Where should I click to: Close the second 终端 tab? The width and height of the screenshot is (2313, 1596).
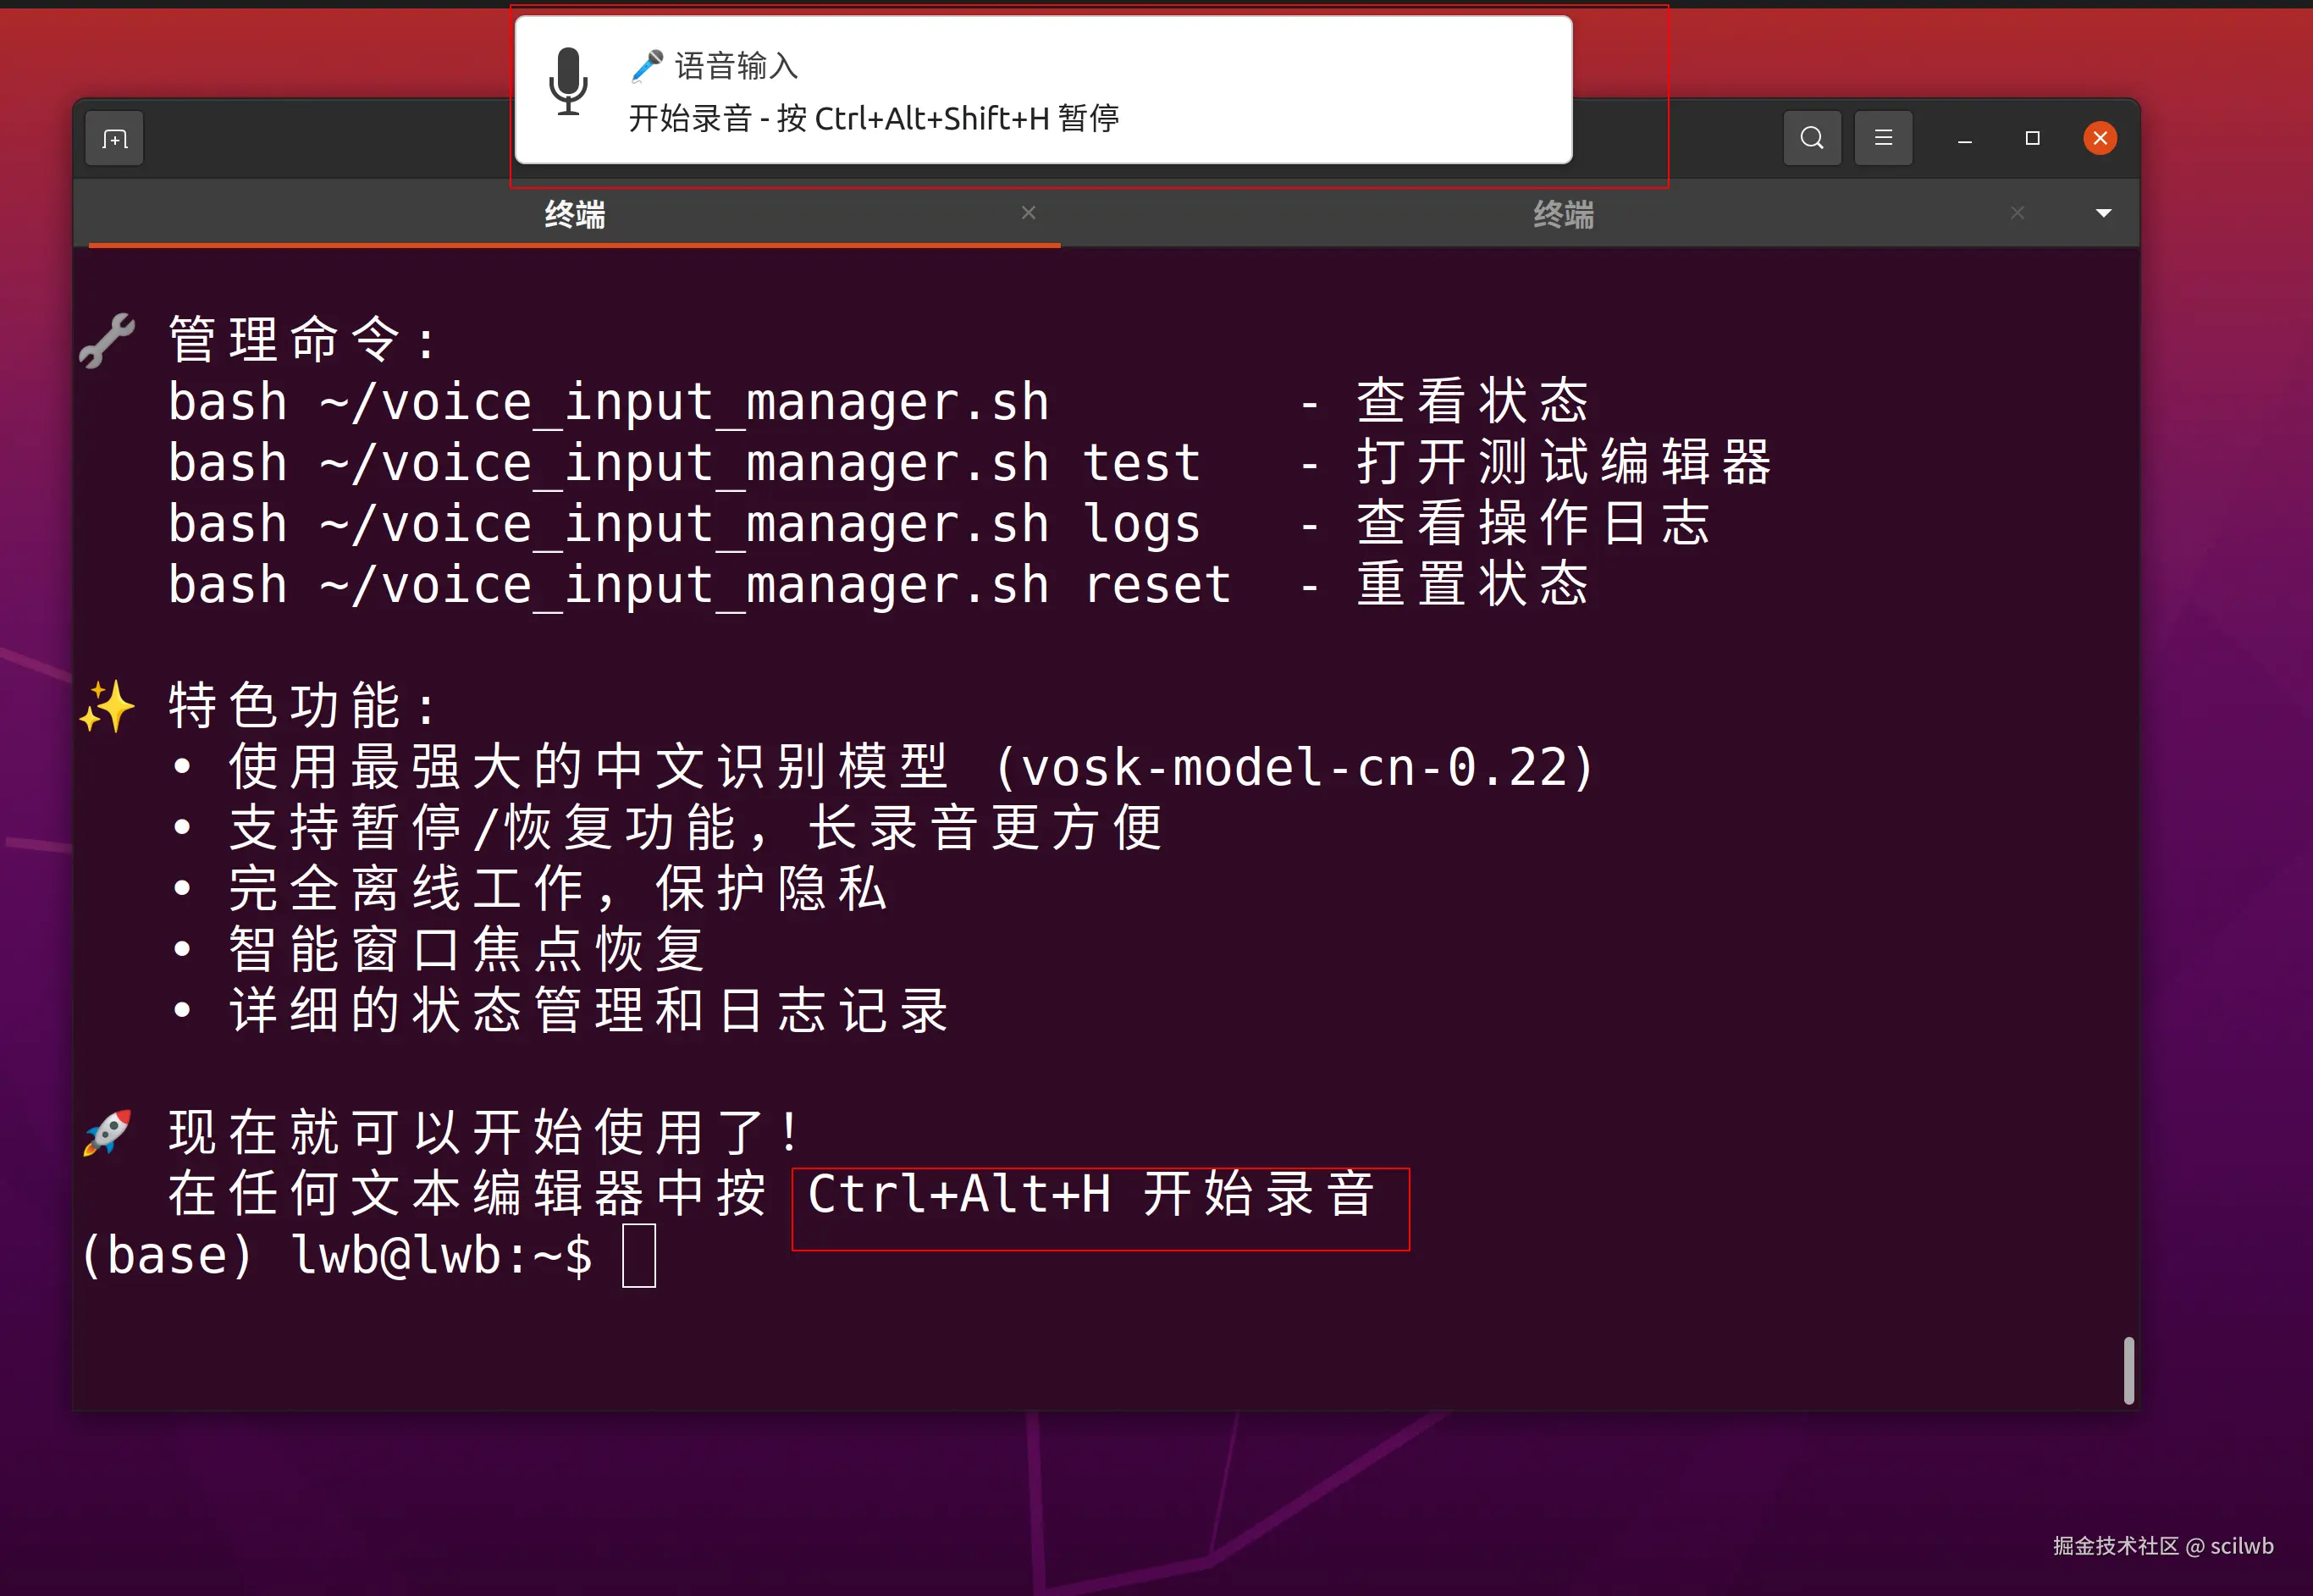click(x=2017, y=213)
